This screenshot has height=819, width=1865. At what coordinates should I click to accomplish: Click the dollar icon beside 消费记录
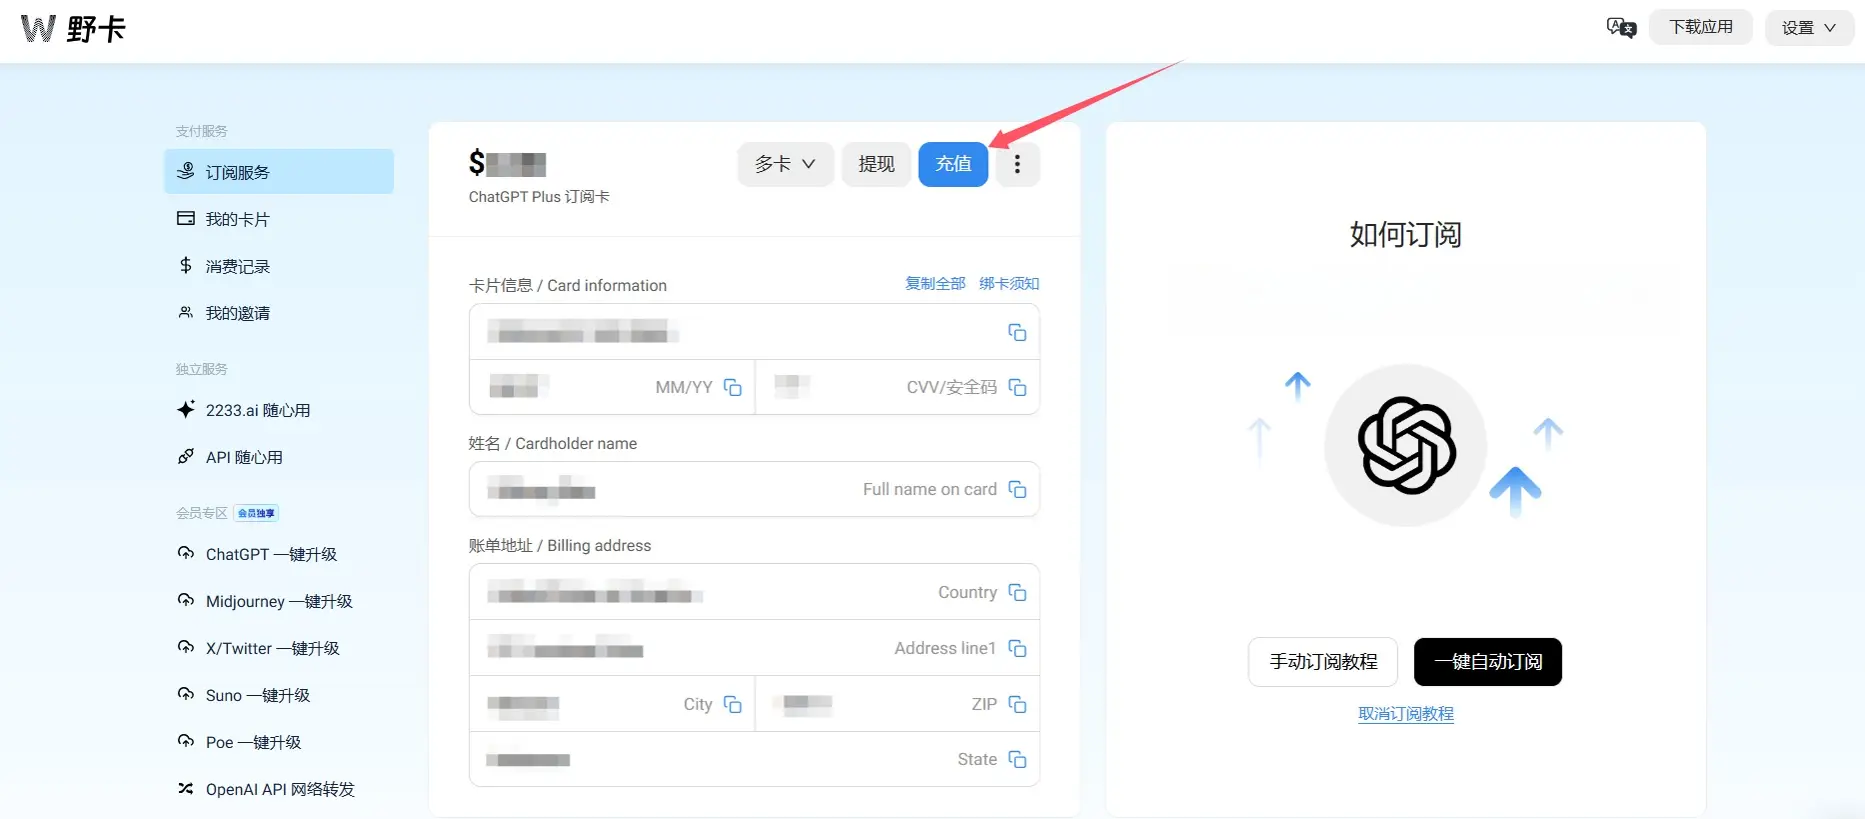tap(185, 265)
